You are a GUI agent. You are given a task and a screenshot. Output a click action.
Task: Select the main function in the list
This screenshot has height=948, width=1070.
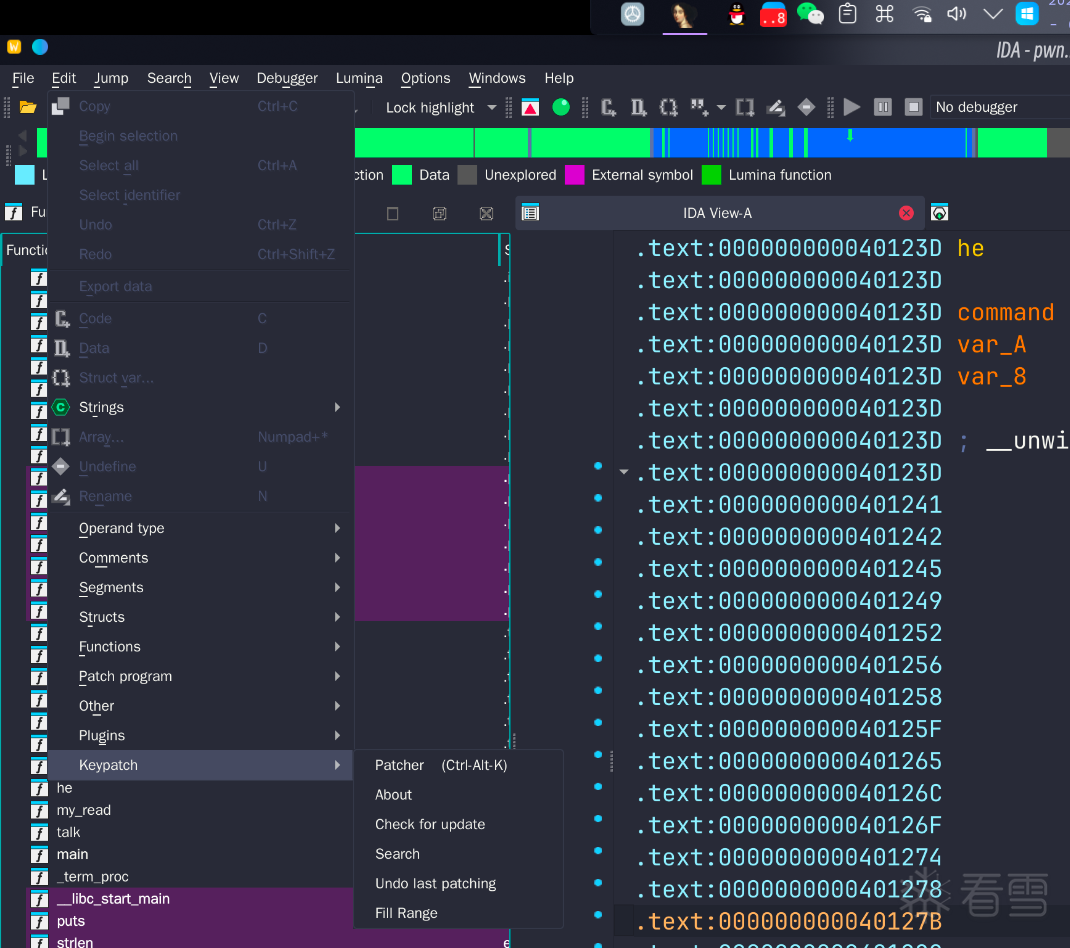pyautogui.click(x=72, y=854)
